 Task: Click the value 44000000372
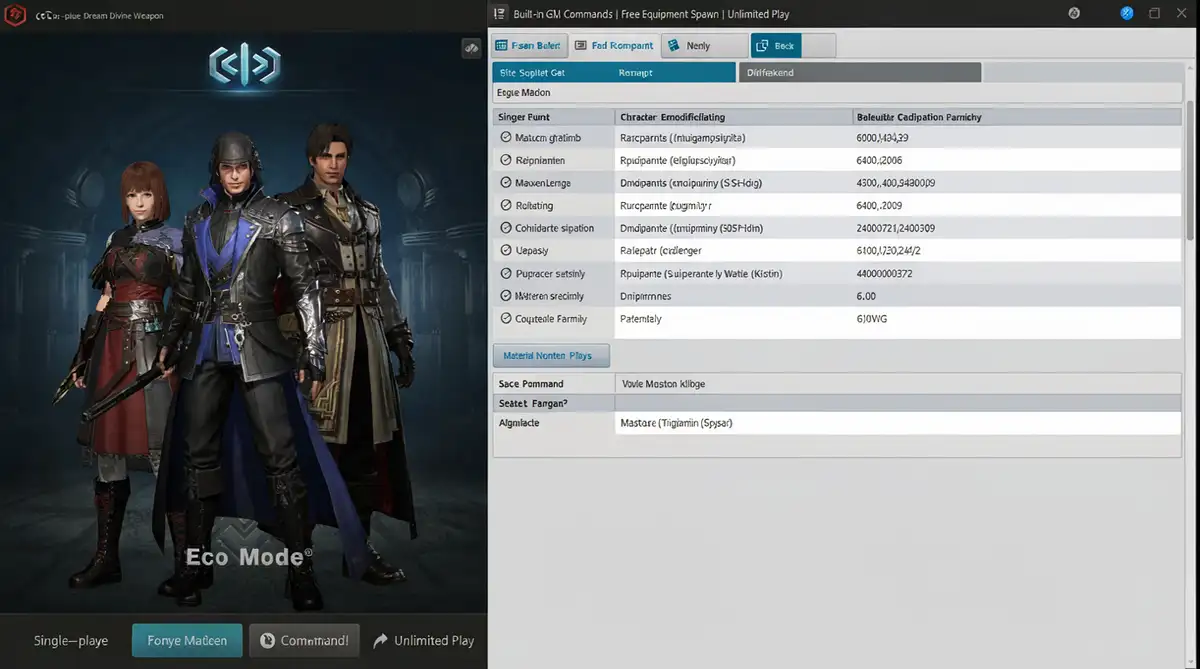(884, 273)
